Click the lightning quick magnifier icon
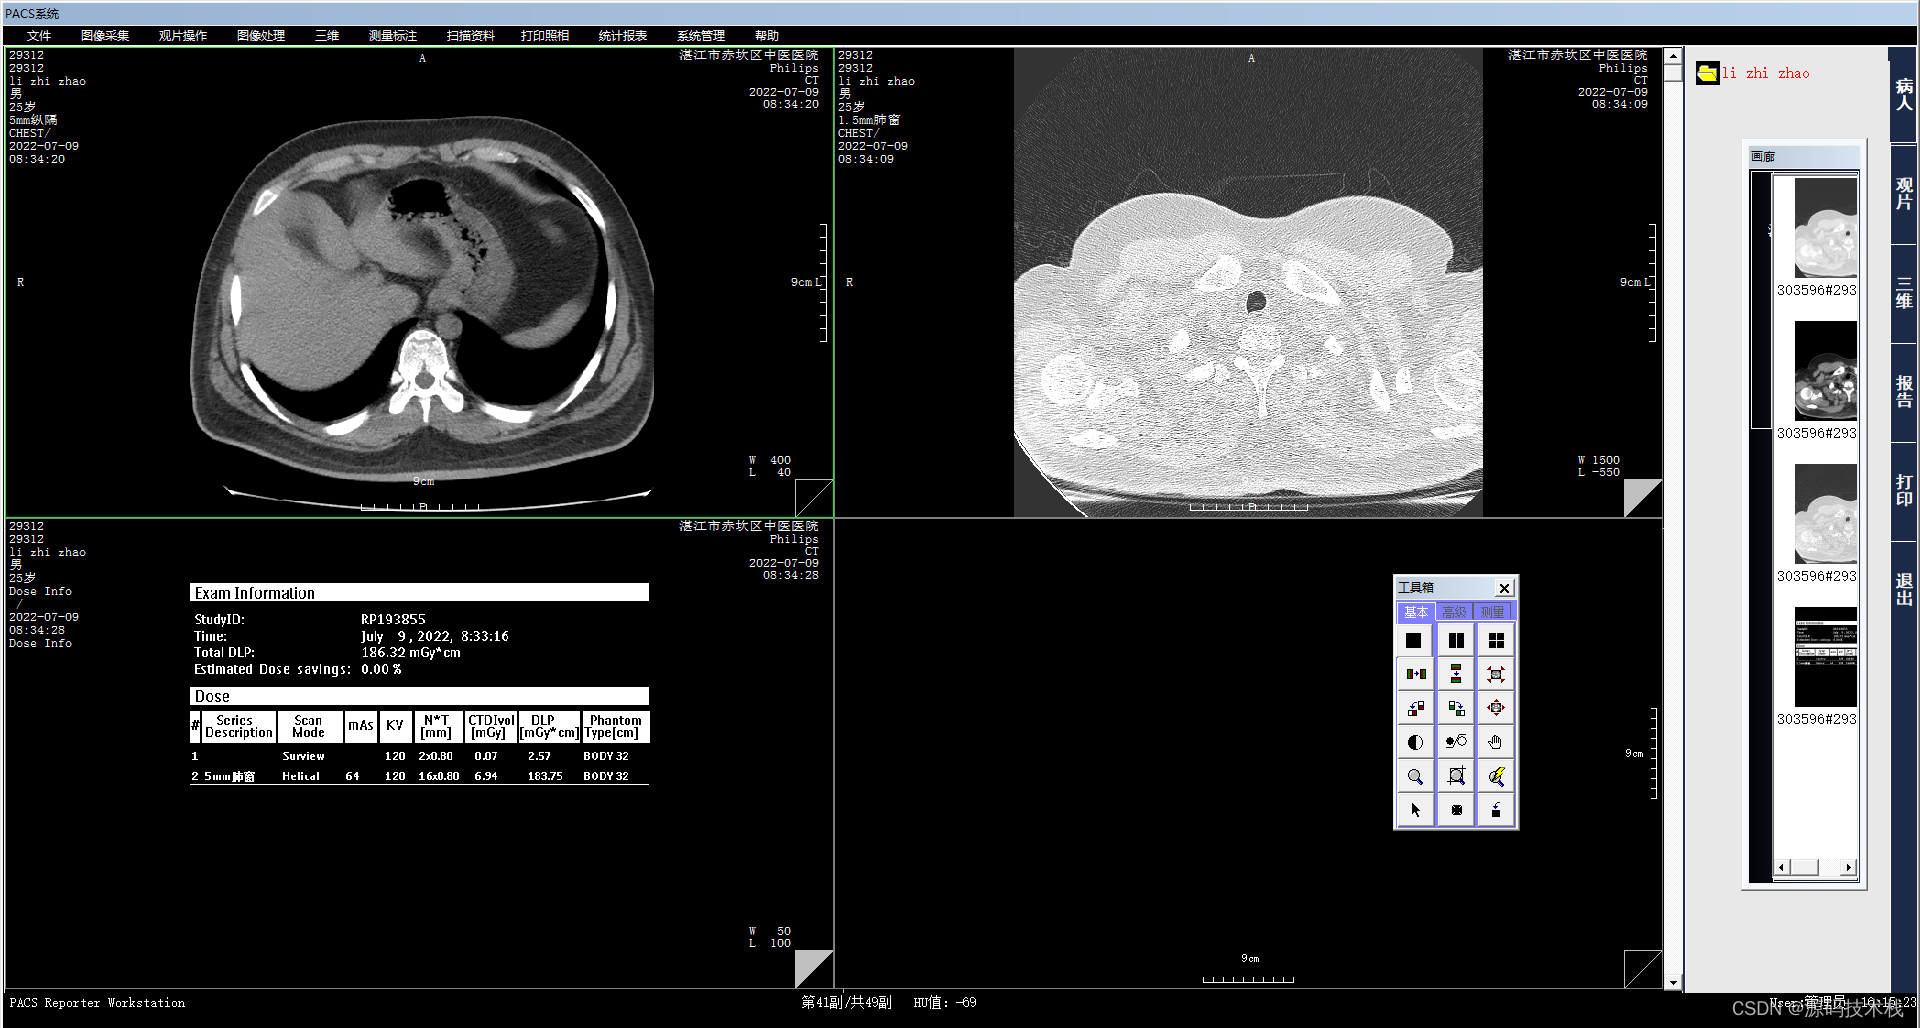1920x1028 pixels. 1496,776
